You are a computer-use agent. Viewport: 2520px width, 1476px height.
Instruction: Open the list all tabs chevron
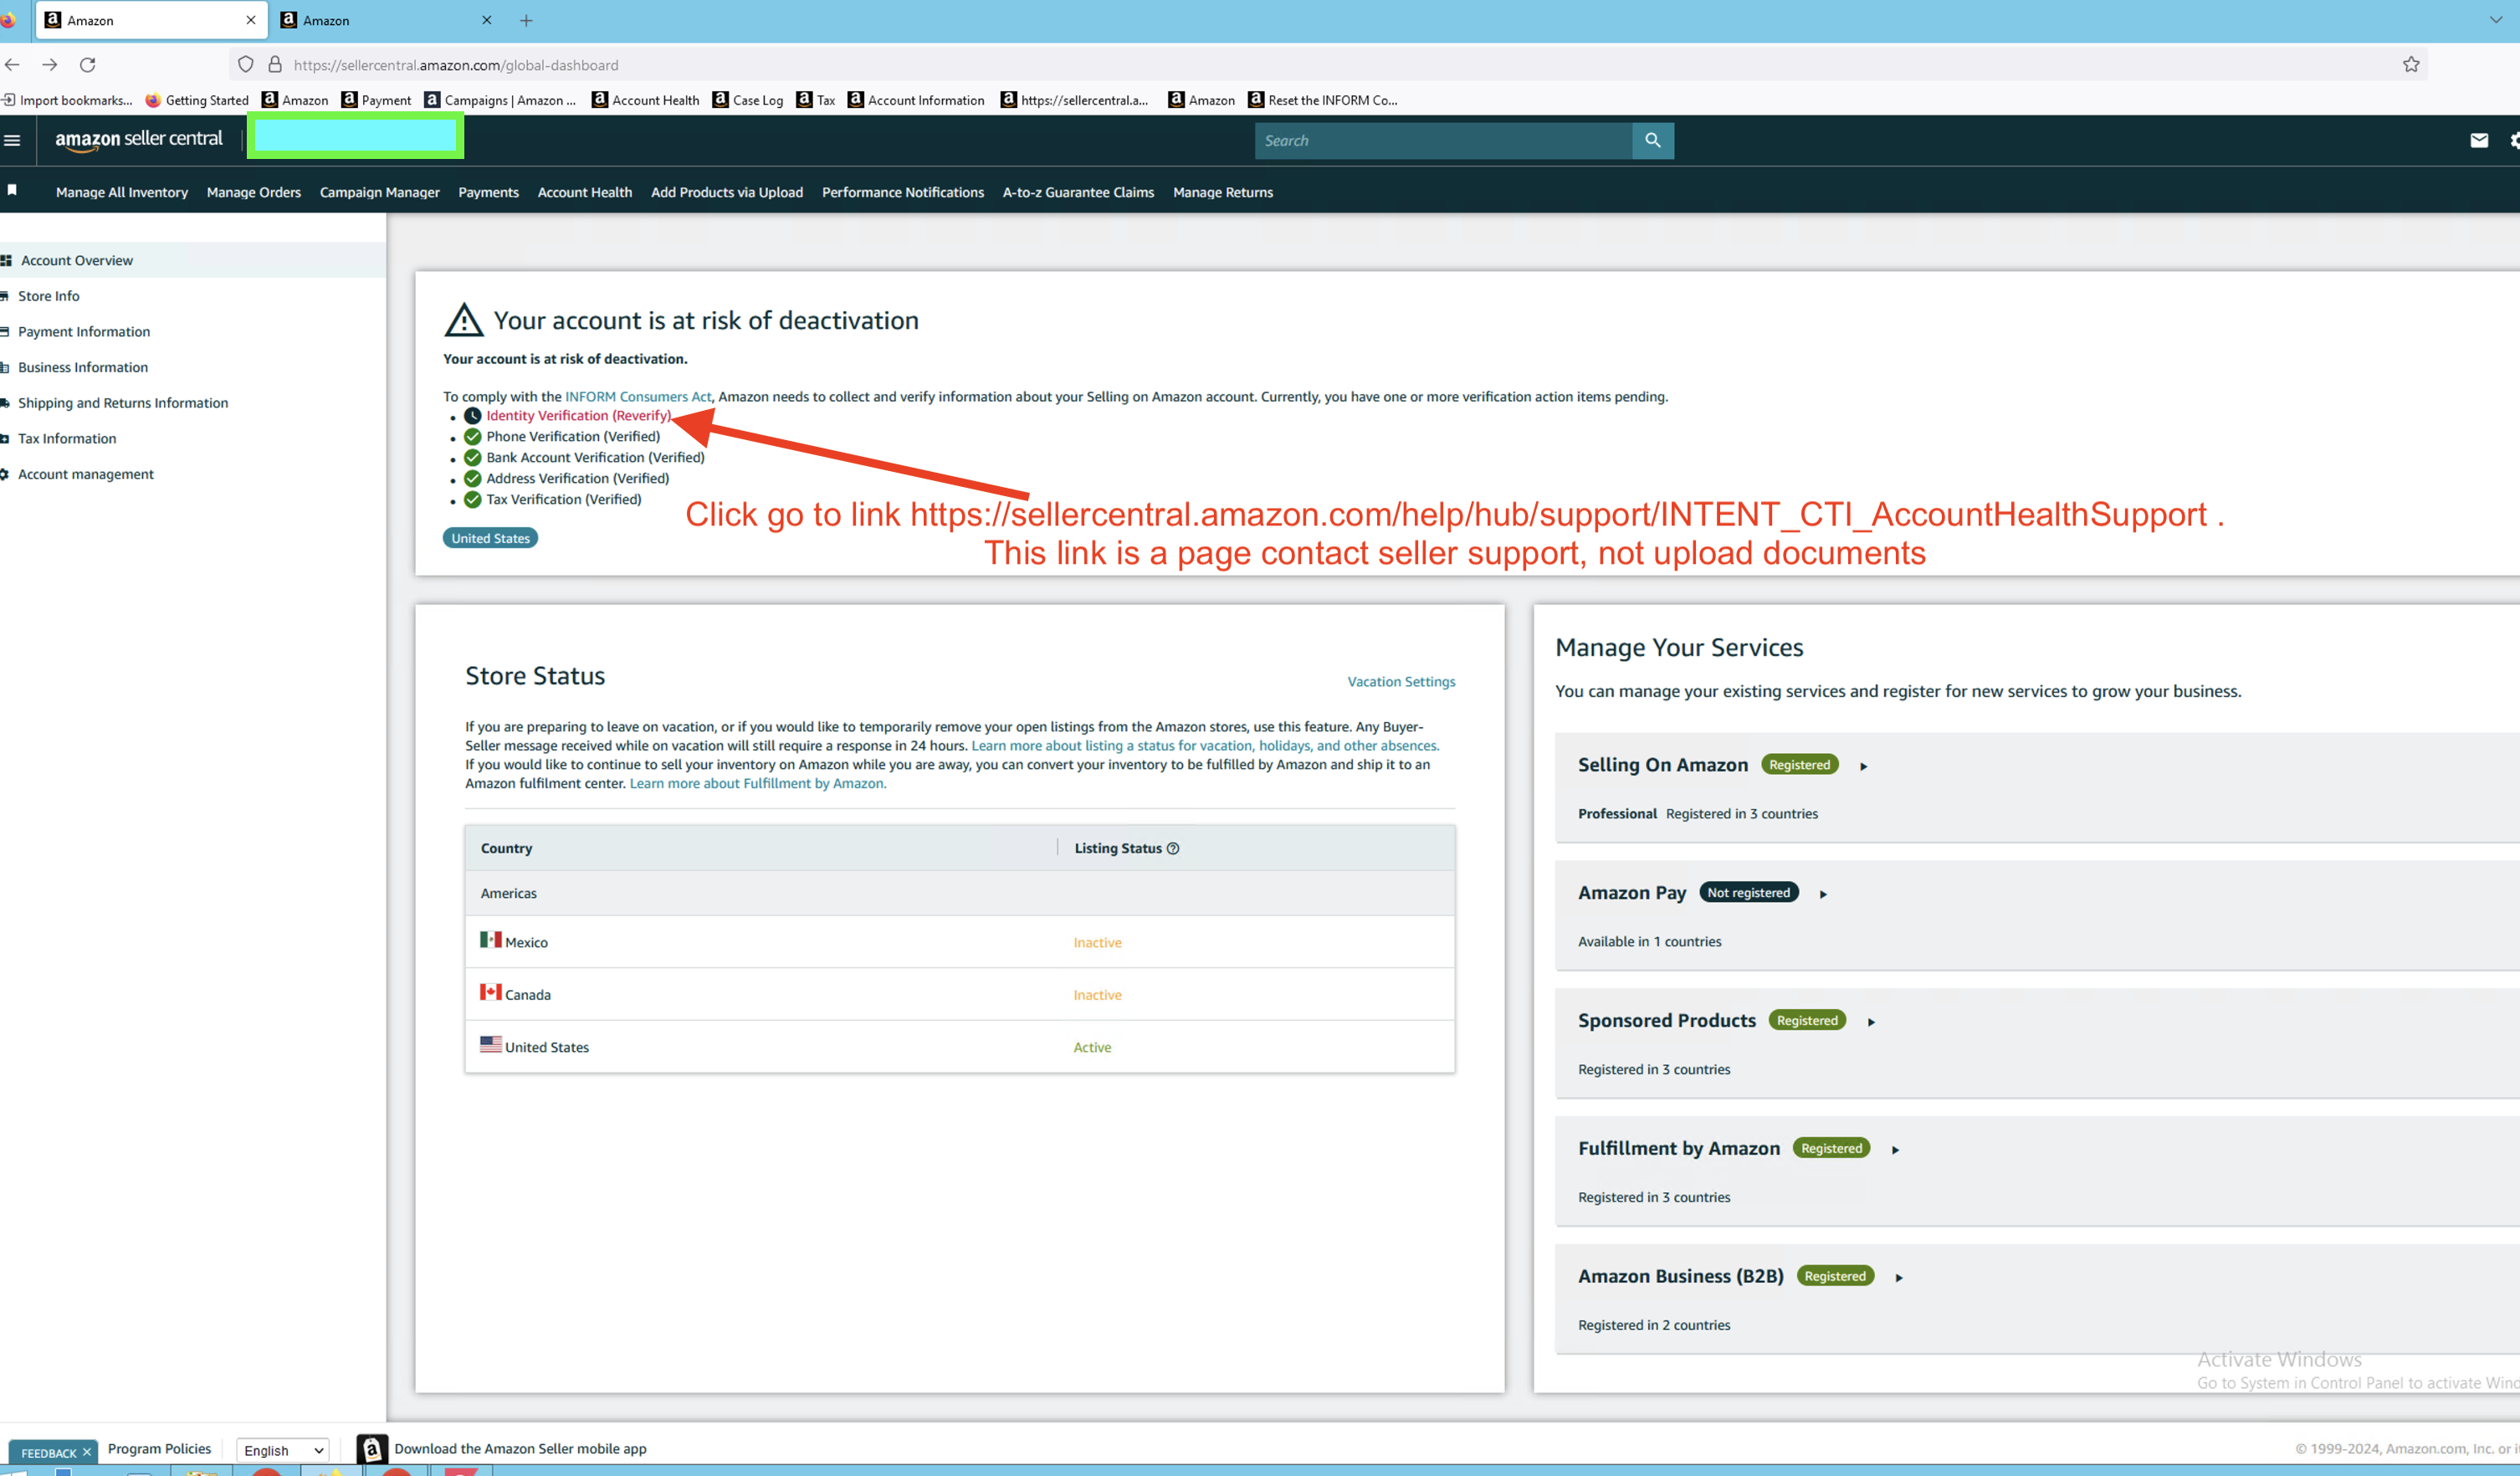[x=2495, y=20]
